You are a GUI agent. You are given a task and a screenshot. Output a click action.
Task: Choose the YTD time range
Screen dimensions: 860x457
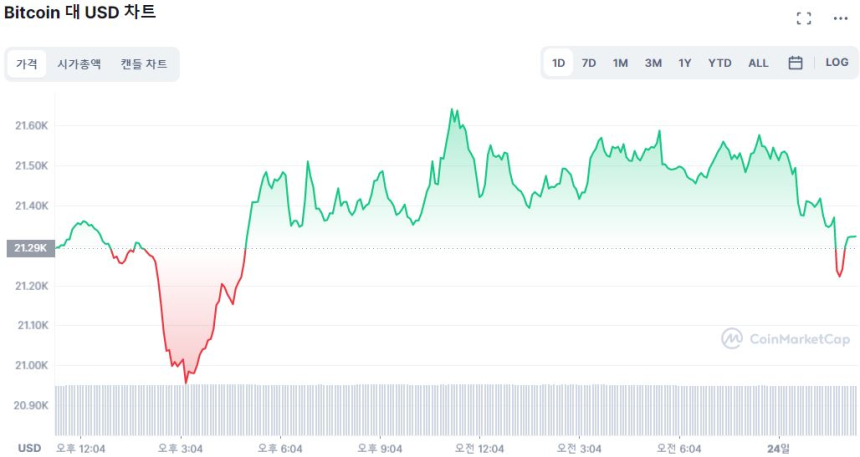pos(720,63)
